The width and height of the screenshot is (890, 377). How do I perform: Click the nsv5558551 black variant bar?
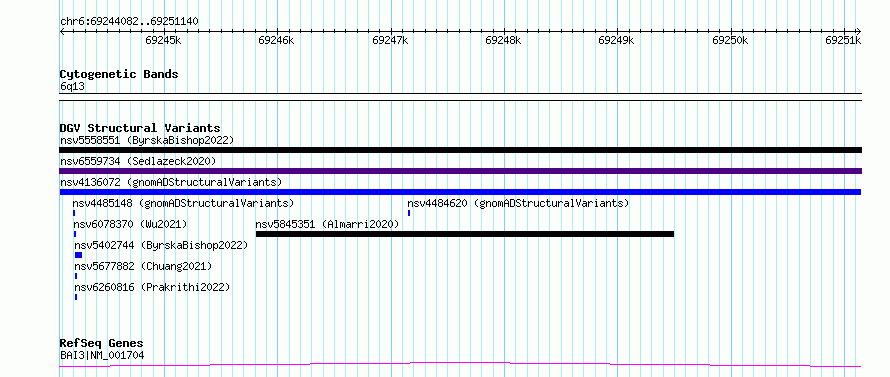click(x=460, y=150)
